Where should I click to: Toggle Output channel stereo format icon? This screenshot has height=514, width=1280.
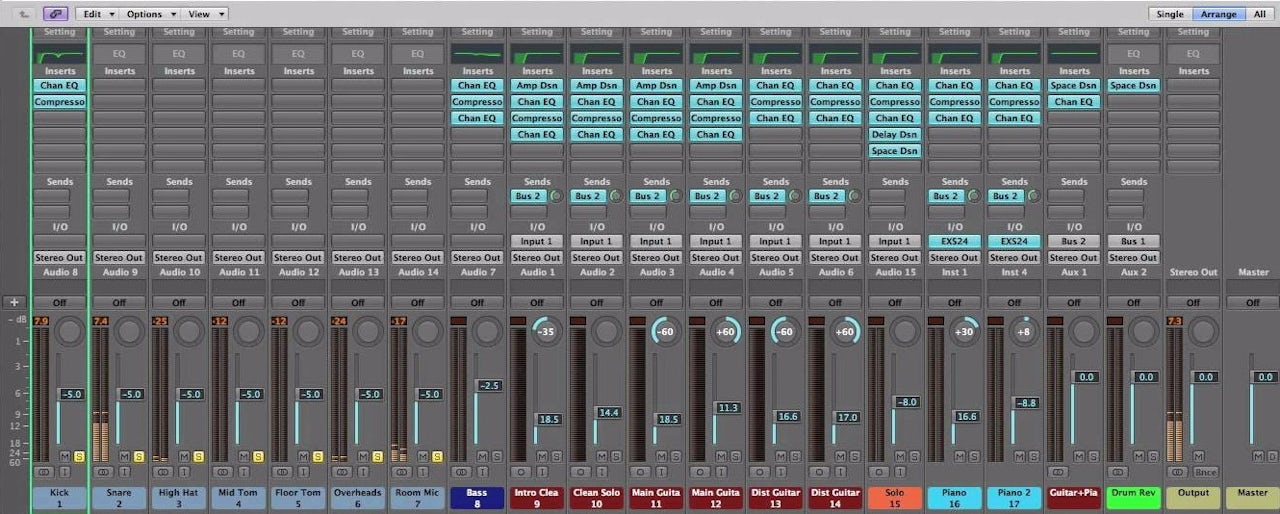pos(1177,471)
